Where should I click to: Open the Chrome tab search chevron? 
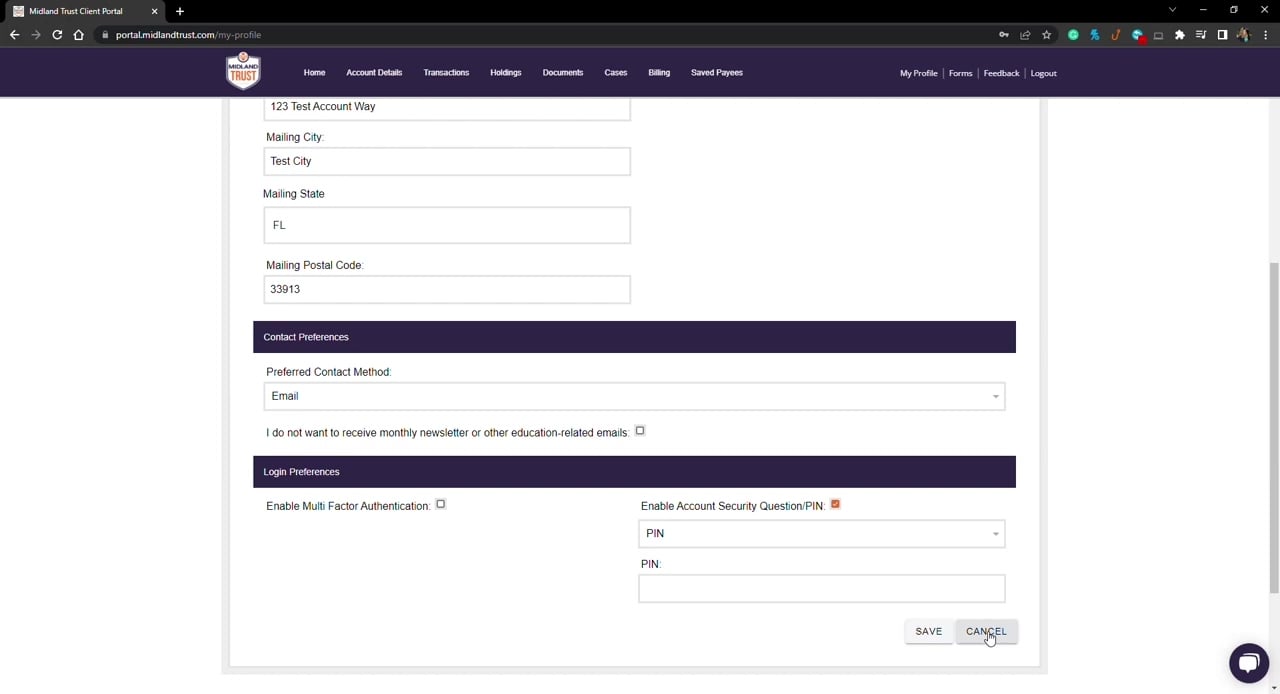[1172, 10]
